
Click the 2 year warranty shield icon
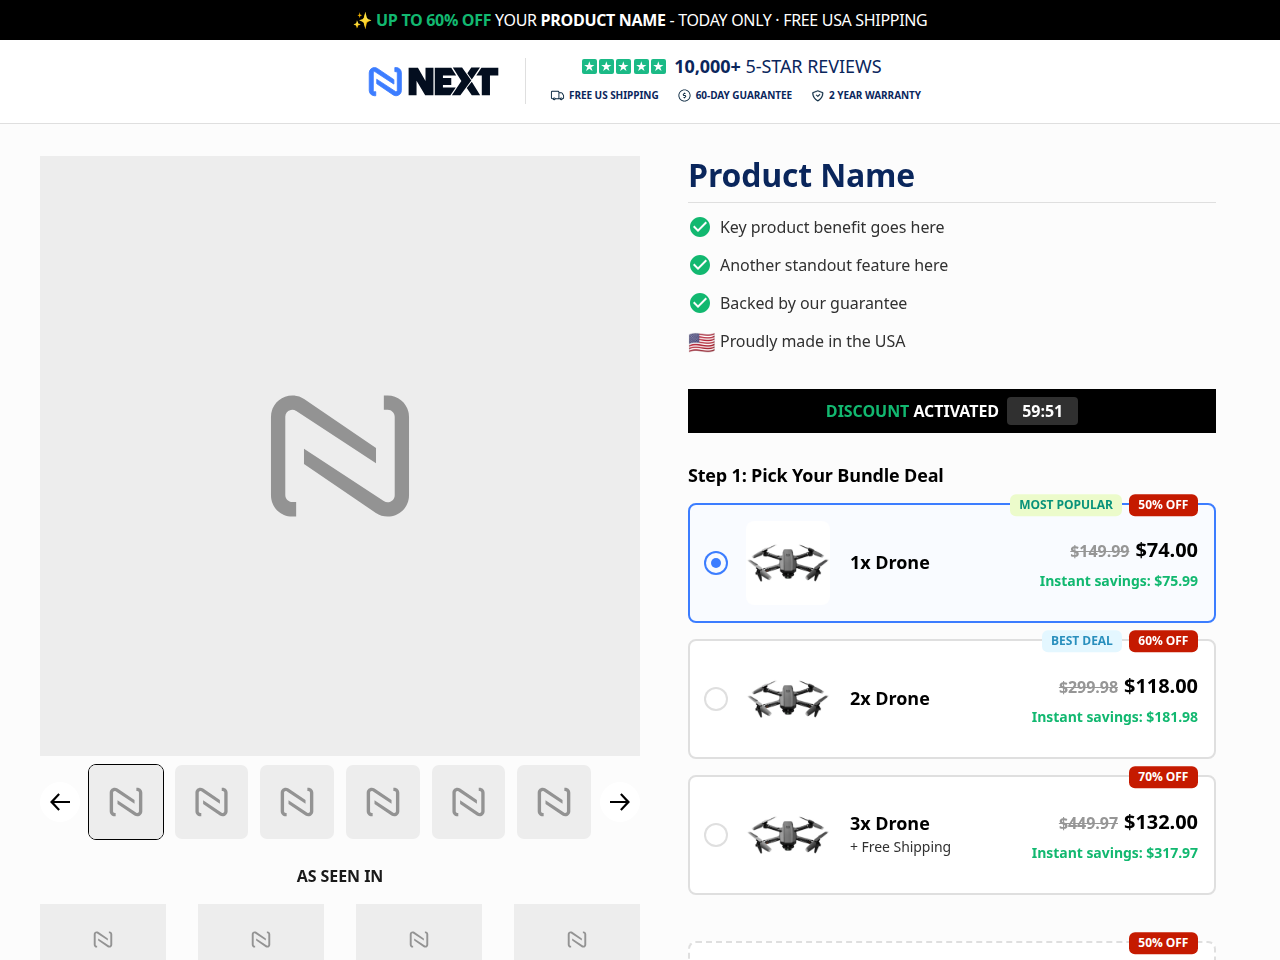pyautogui.click(x=817, y=96)
